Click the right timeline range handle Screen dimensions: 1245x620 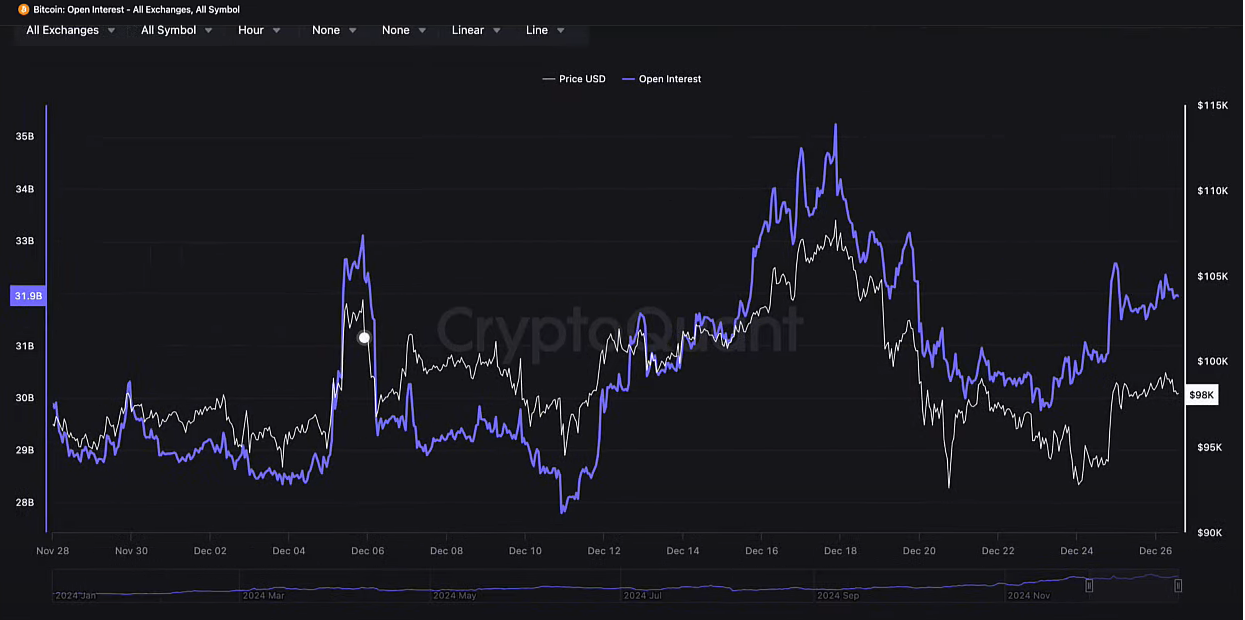pyautogui.click(x=1180, y=586)
